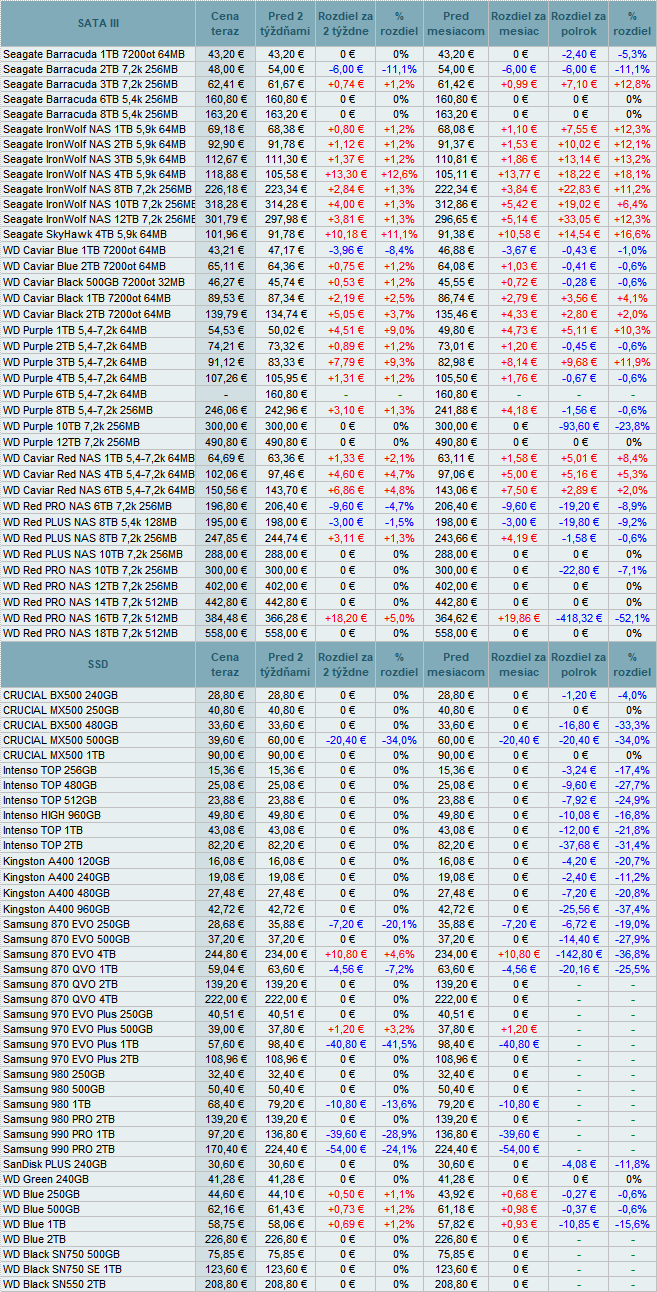Select row Seagate SkyHawk 4TB 5,9k 64MB
Screen dimensions: 657x1292
coord(328,234)
